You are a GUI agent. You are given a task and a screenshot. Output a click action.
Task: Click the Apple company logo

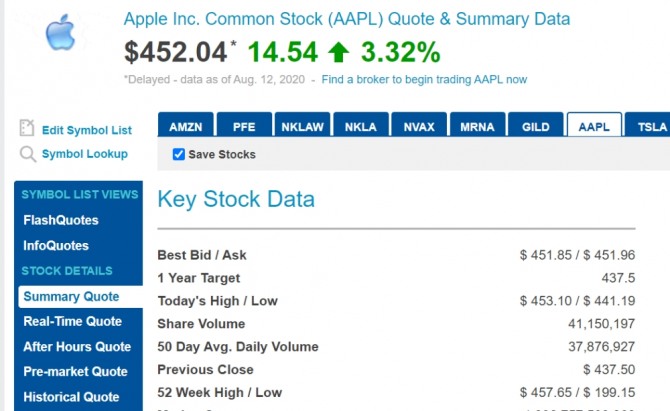click(x=60, y=33)
